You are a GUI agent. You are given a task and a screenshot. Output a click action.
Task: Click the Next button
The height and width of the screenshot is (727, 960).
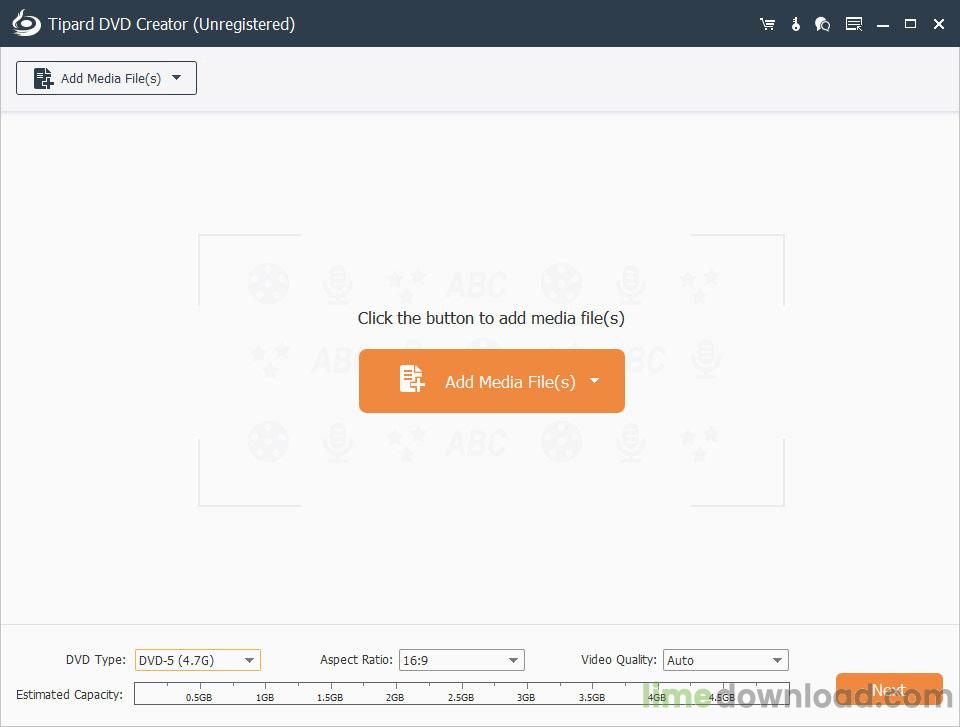click(889, 690)
